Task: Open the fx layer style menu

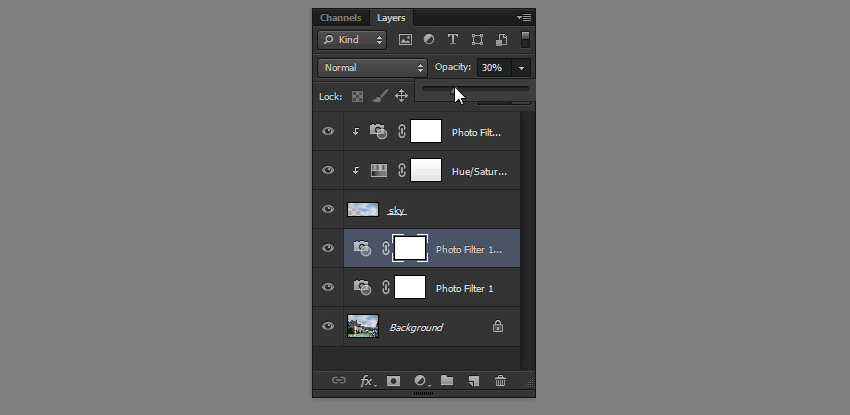Action: (367, 381)
